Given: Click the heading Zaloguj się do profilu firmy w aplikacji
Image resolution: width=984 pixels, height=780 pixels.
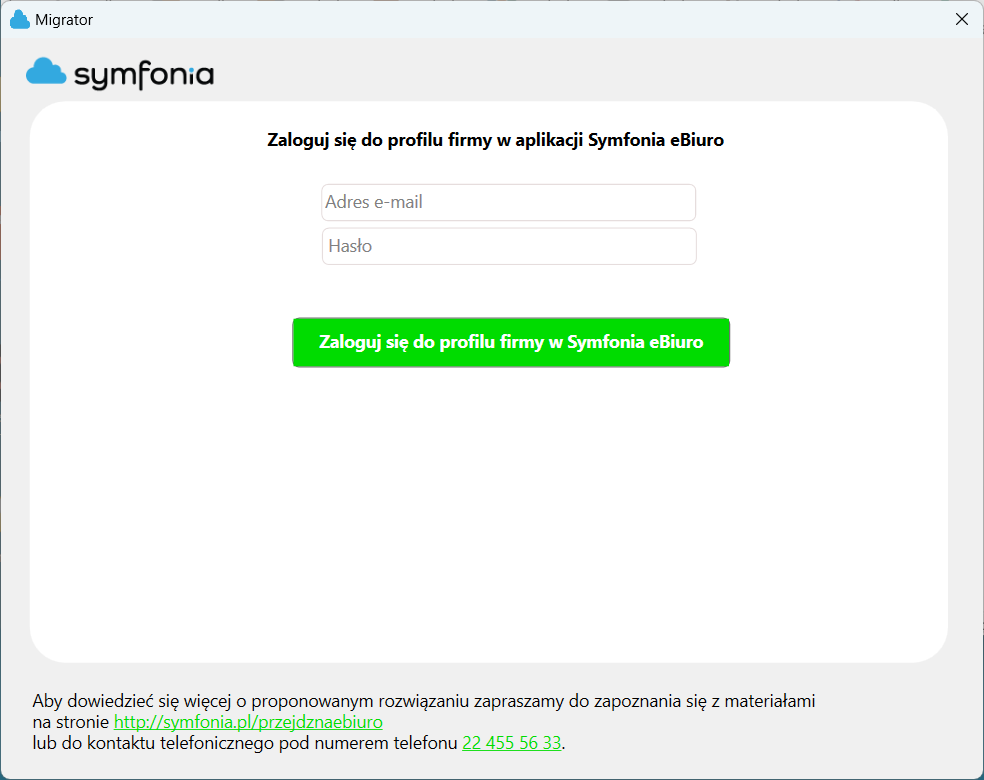Looking at the screenshot, I should point(495,139).
